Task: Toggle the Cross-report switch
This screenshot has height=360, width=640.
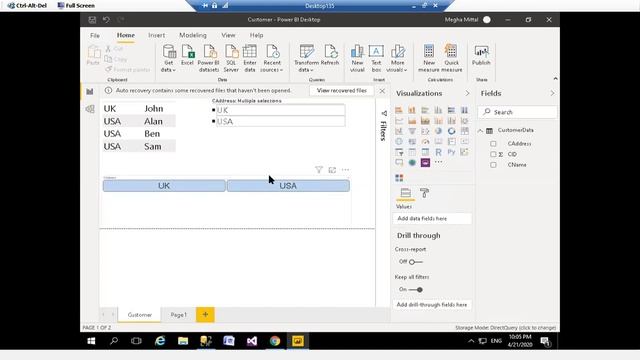Action: [416, 262]
